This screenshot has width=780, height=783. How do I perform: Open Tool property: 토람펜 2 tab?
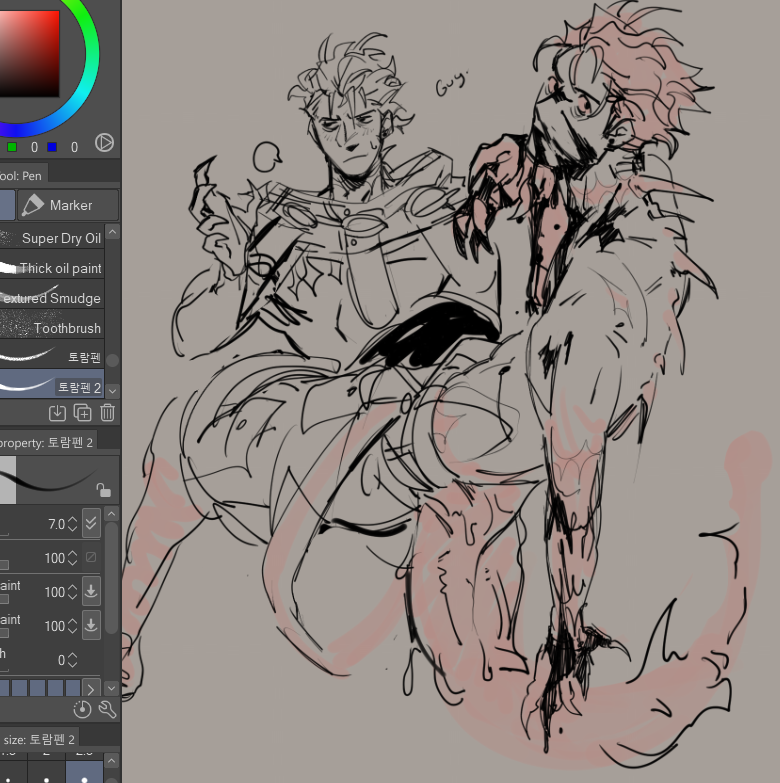(48, 442)
